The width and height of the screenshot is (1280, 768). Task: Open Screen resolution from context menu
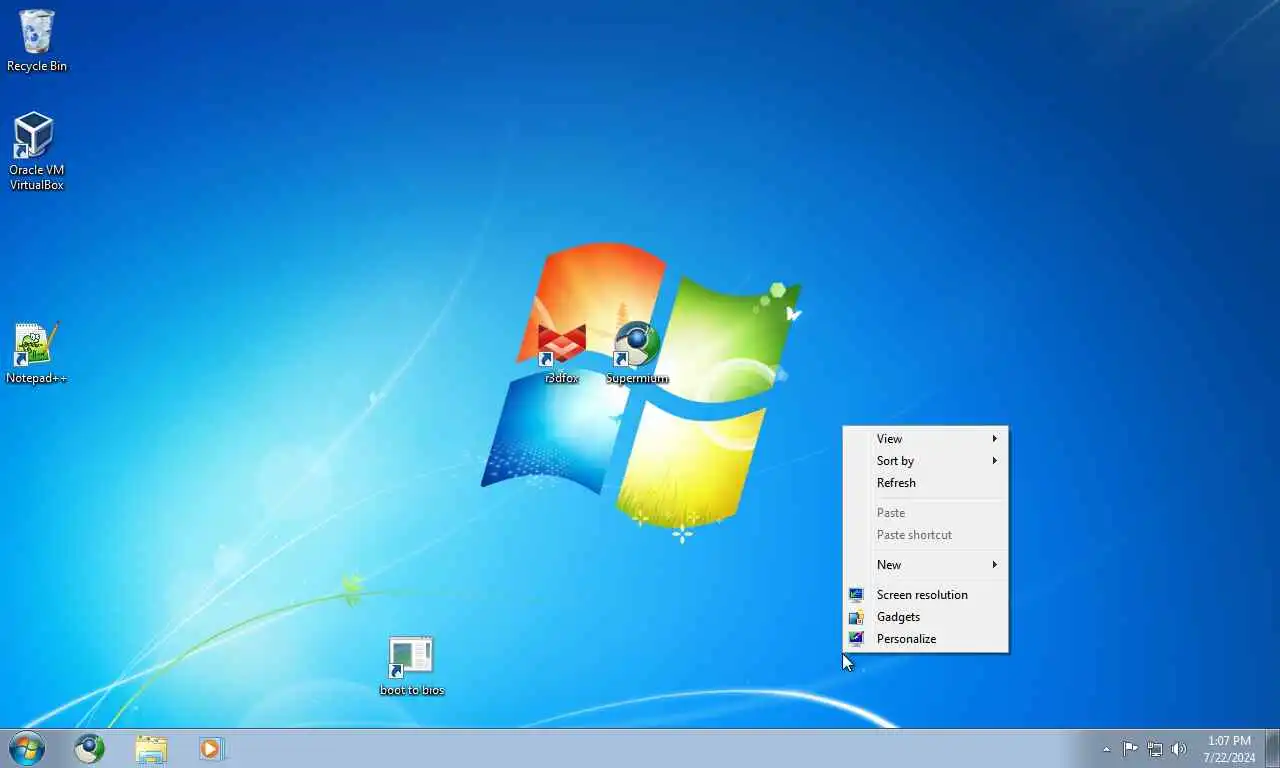coord(925,595)
